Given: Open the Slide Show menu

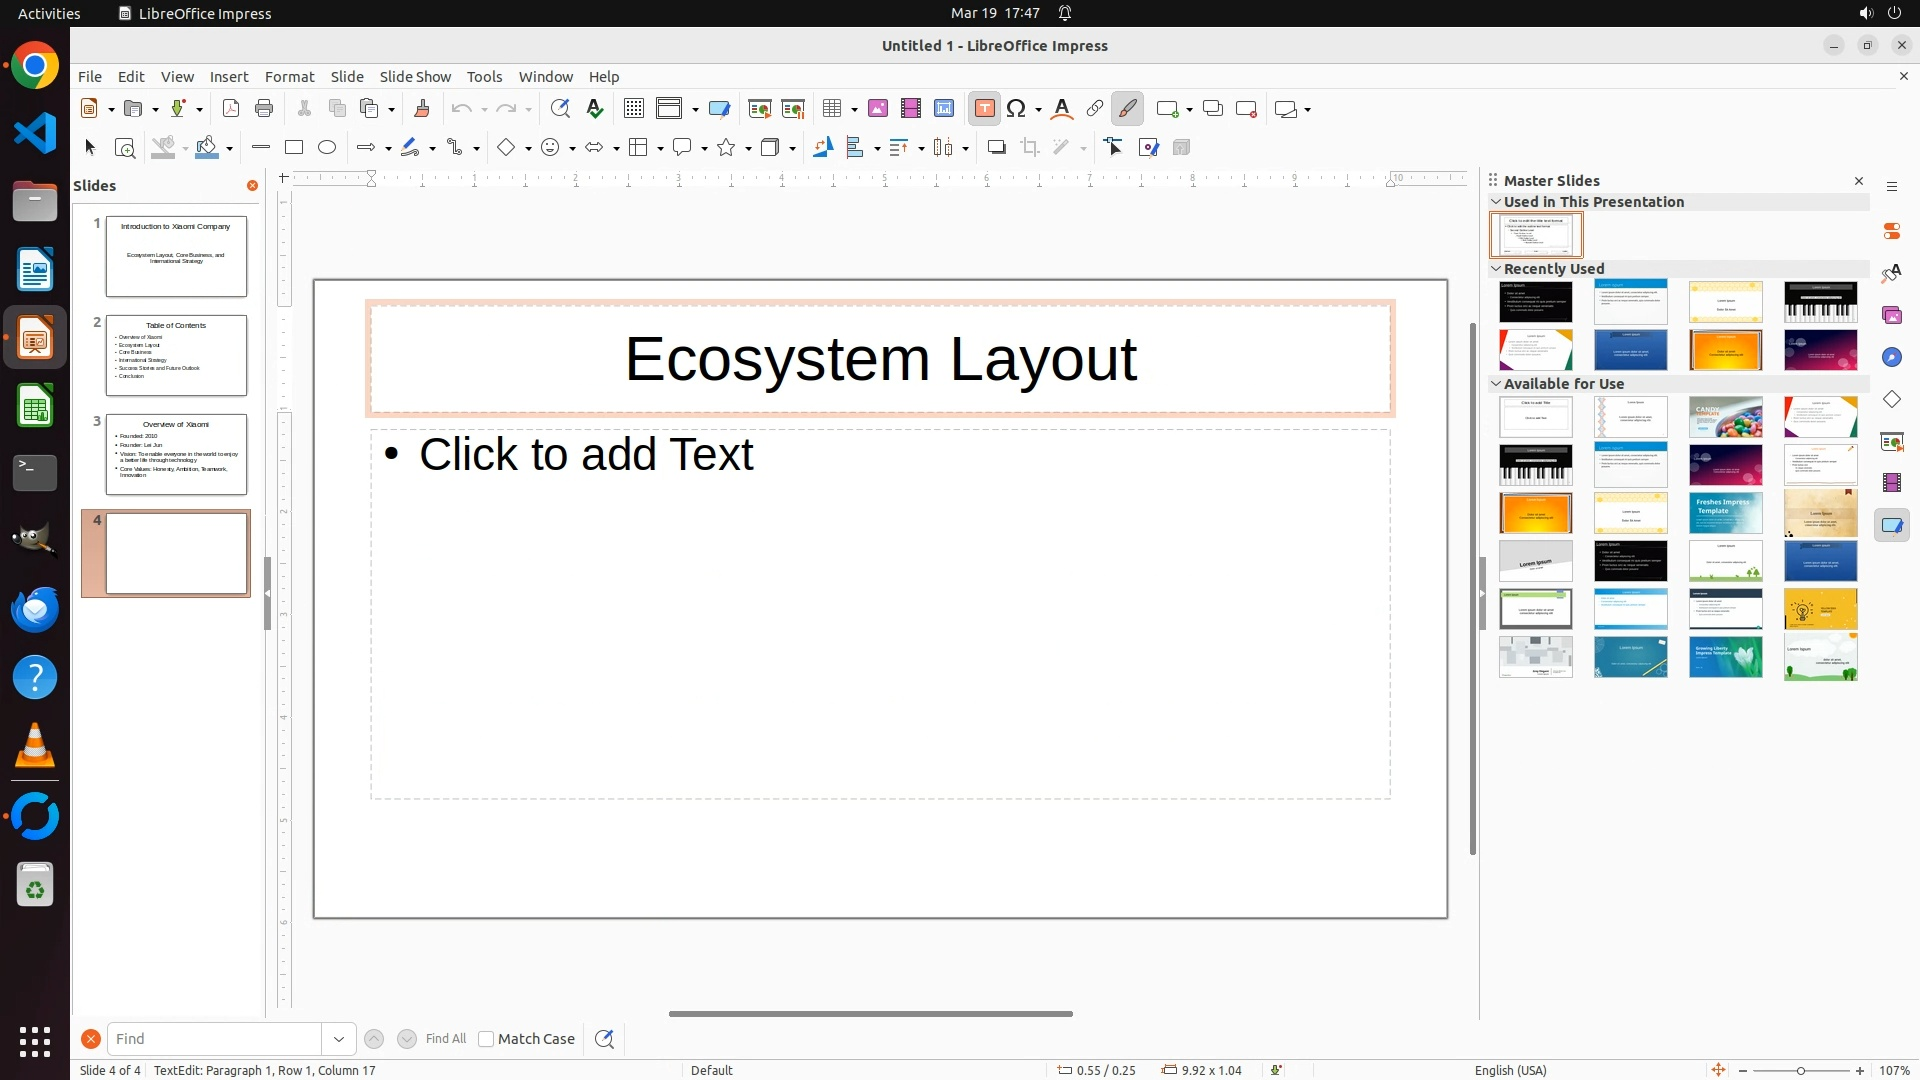Looking at the screenshot, I should click(415, 77).
